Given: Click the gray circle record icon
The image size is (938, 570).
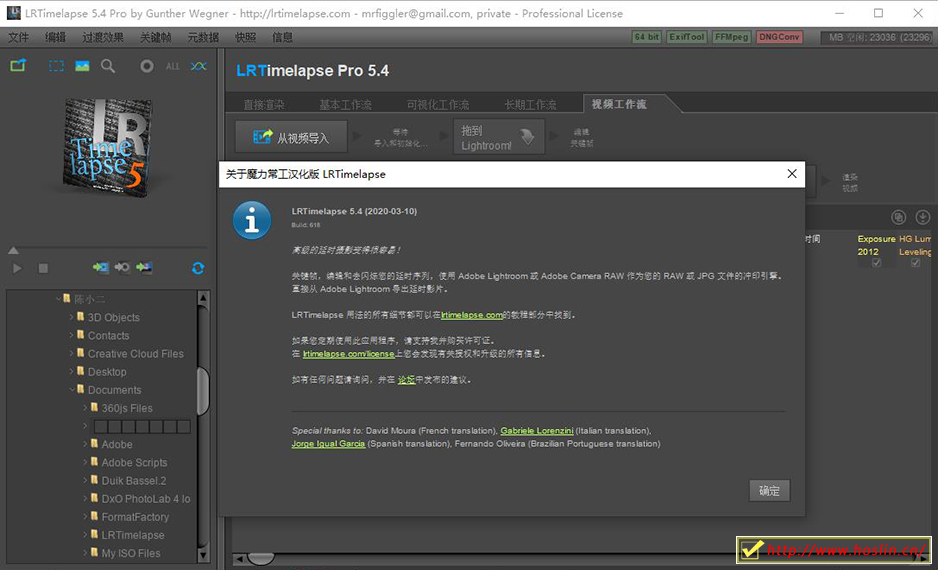Looking at the screenshot, I should 147,66.
